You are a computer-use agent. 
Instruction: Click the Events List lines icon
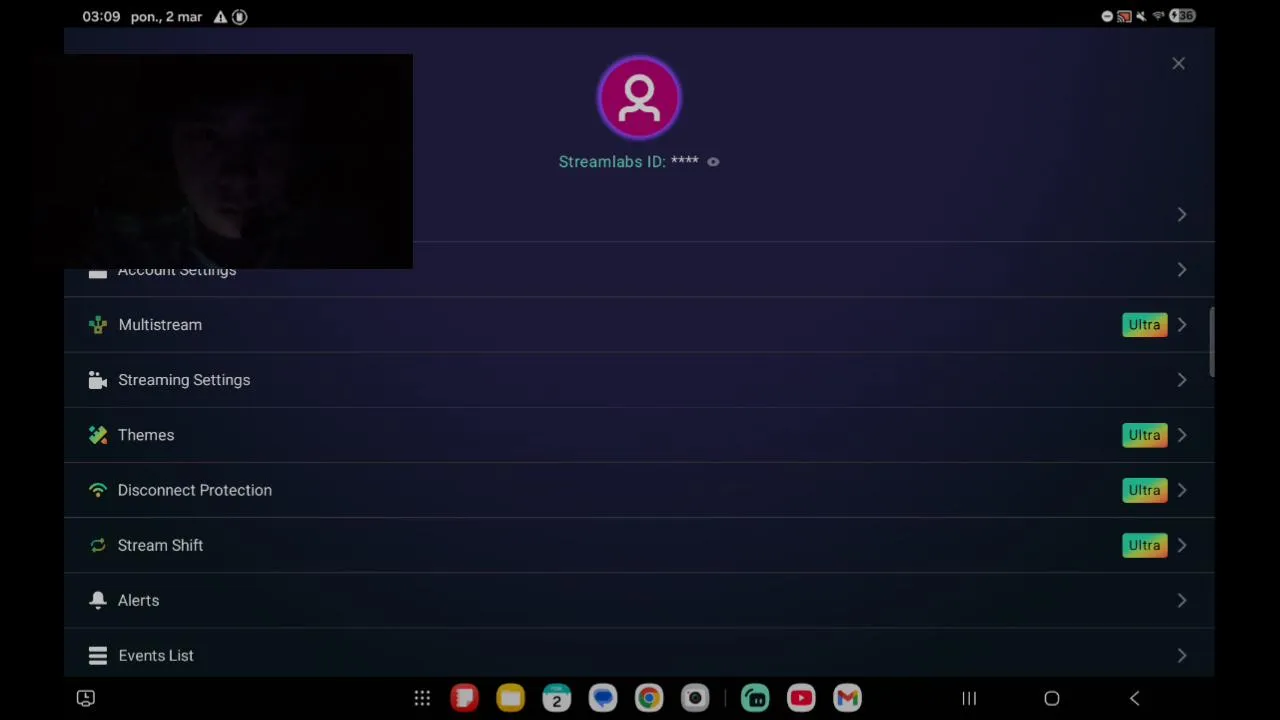[97, 655]
